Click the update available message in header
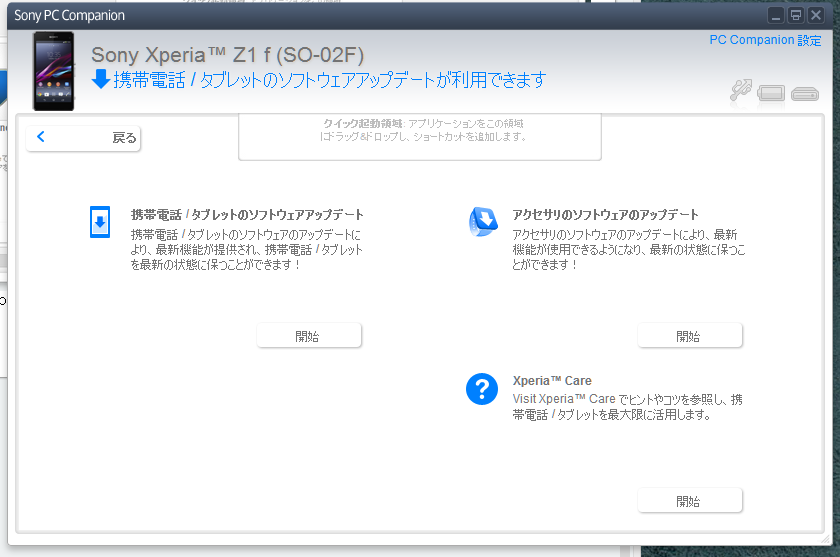Screen dimensions: 840x557 (329, 80)
